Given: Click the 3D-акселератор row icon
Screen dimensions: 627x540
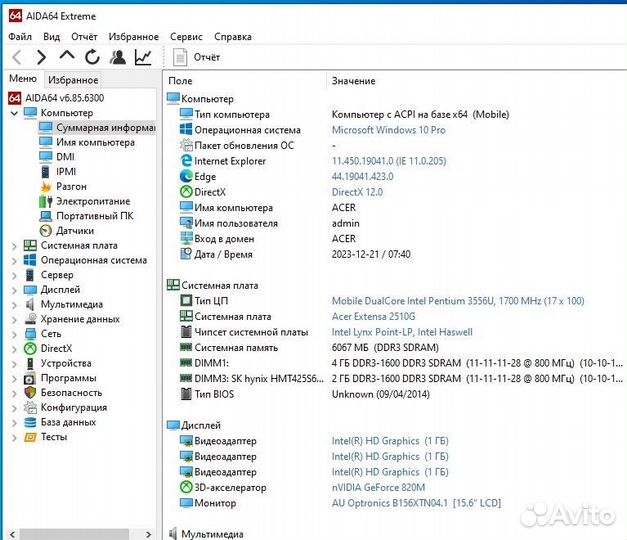Looking at the screenshot, I should coord(186,487).
